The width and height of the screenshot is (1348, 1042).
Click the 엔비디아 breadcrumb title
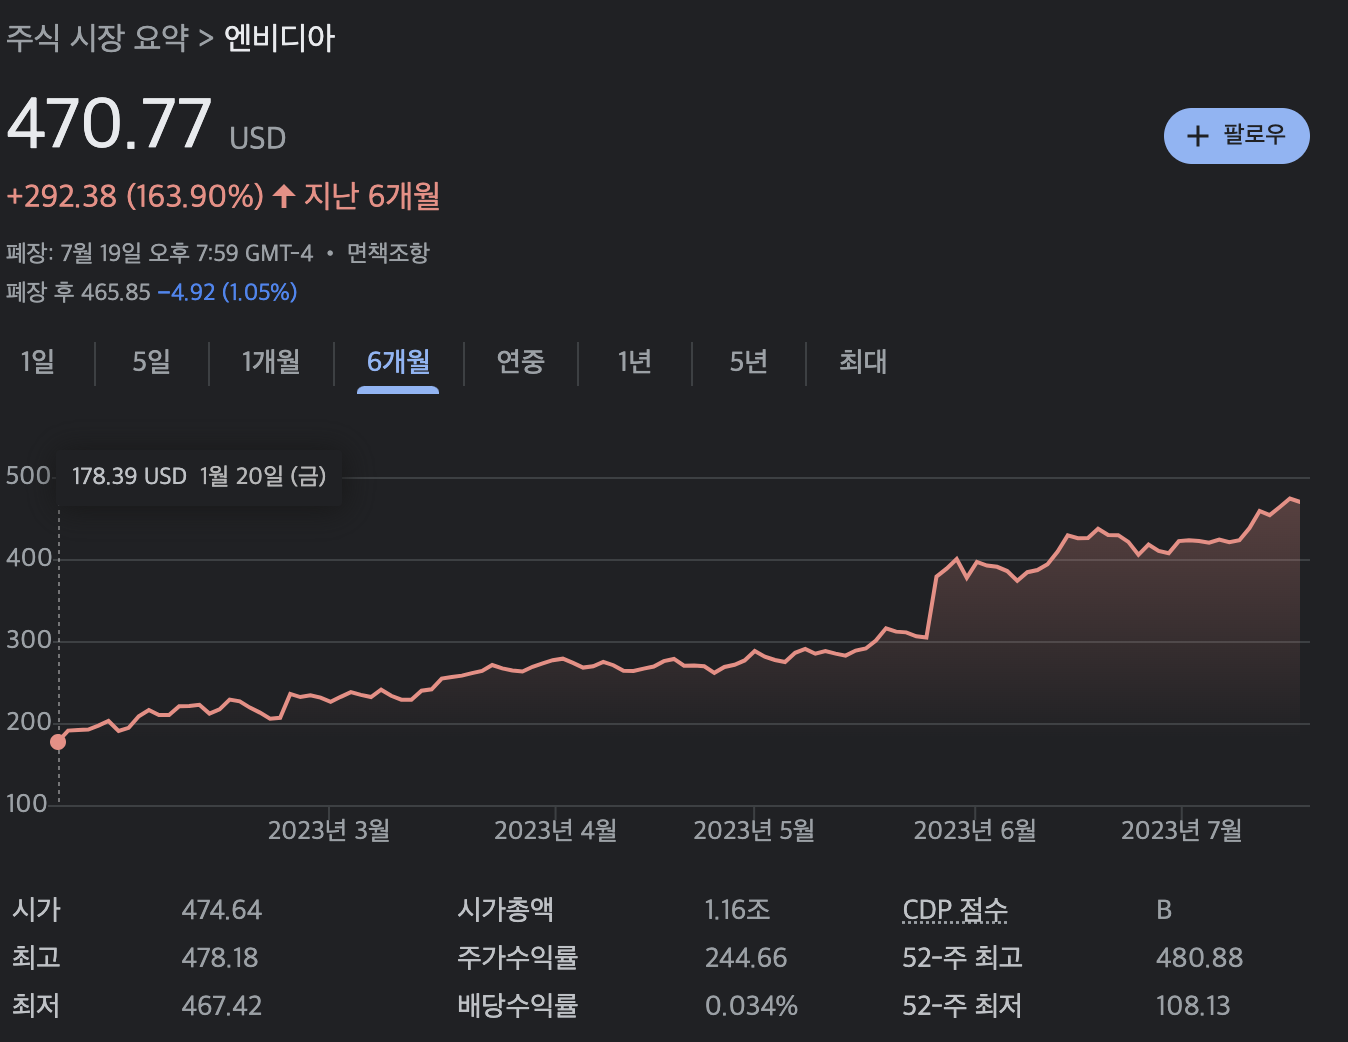[279, 38]
